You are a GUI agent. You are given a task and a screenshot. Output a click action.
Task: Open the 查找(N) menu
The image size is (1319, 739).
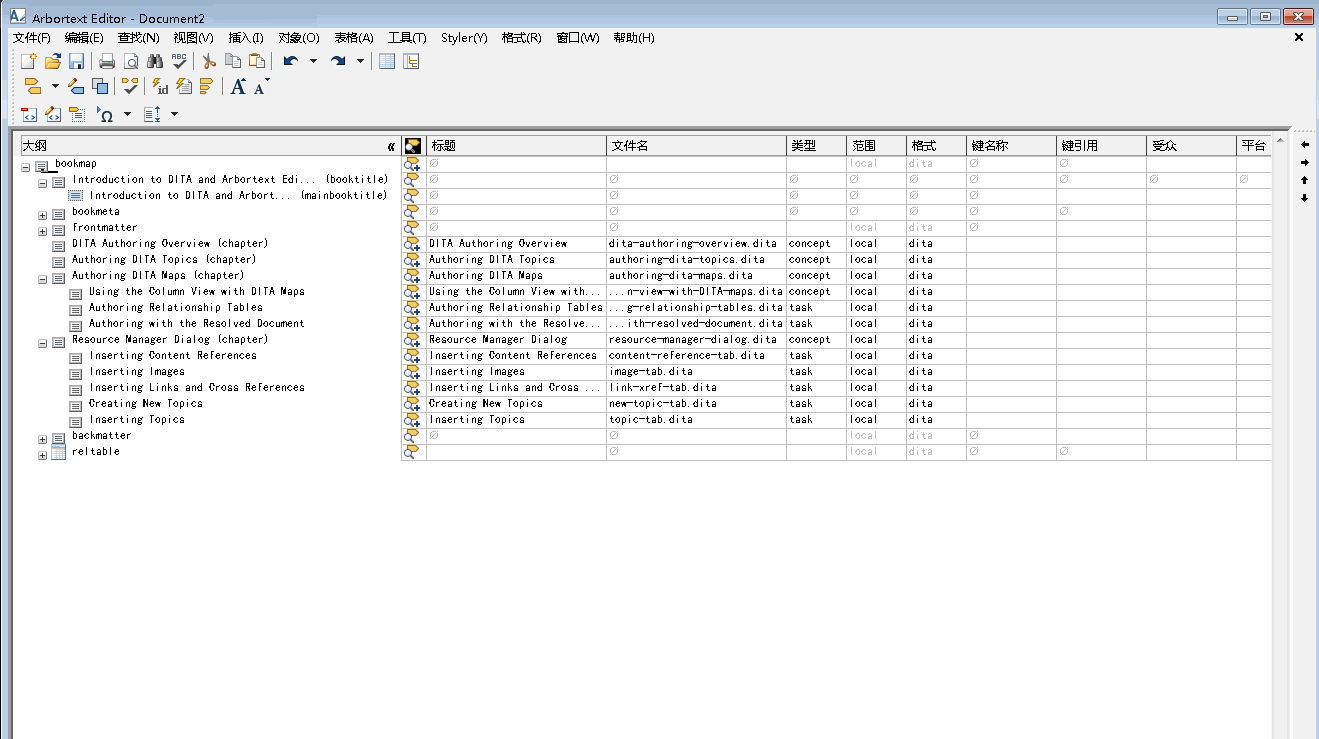139,38
